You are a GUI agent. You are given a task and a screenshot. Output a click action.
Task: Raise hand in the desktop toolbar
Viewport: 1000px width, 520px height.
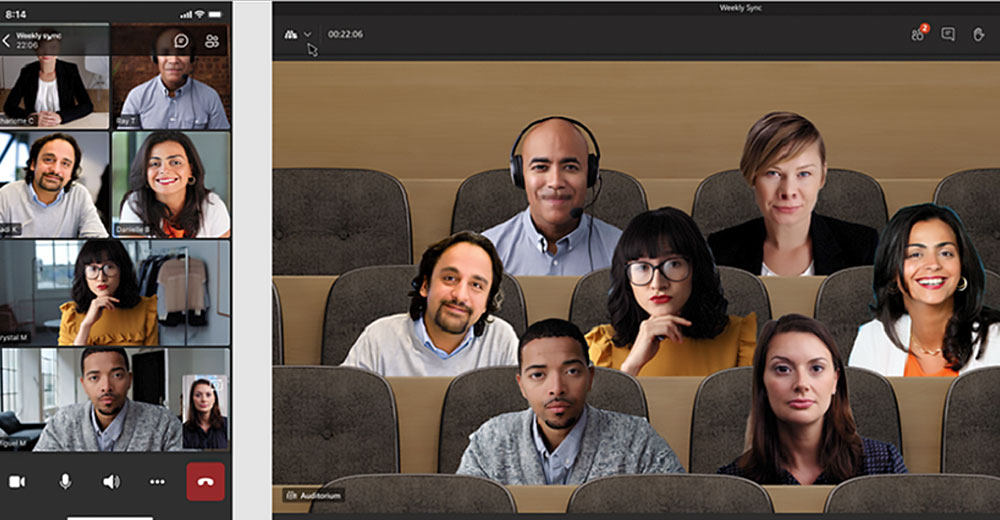(x=977, y=34)
